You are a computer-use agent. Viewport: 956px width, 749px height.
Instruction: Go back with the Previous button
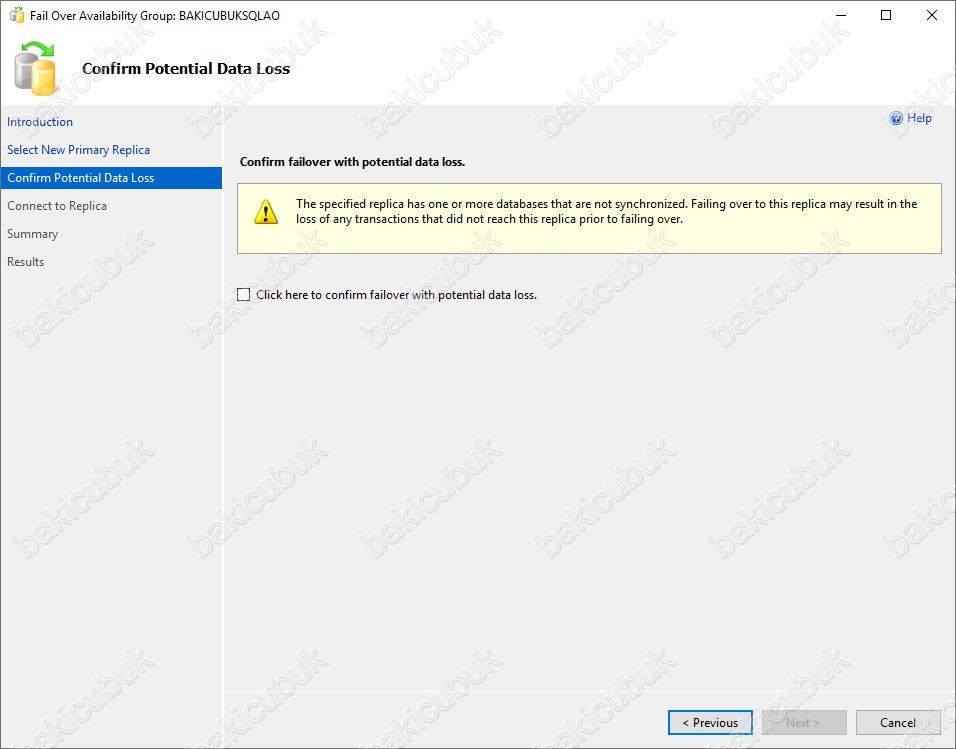710,723
